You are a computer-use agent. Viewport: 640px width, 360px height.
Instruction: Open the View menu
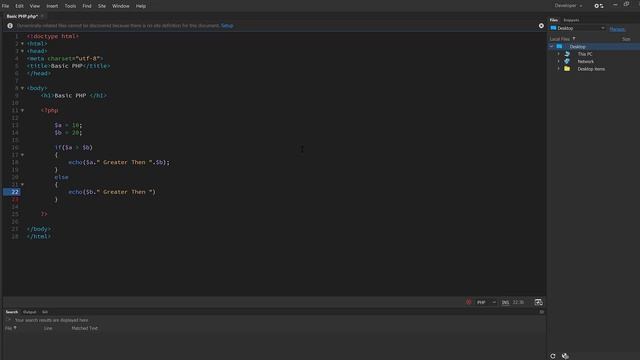pyautogui.click(x=35, y=6)
